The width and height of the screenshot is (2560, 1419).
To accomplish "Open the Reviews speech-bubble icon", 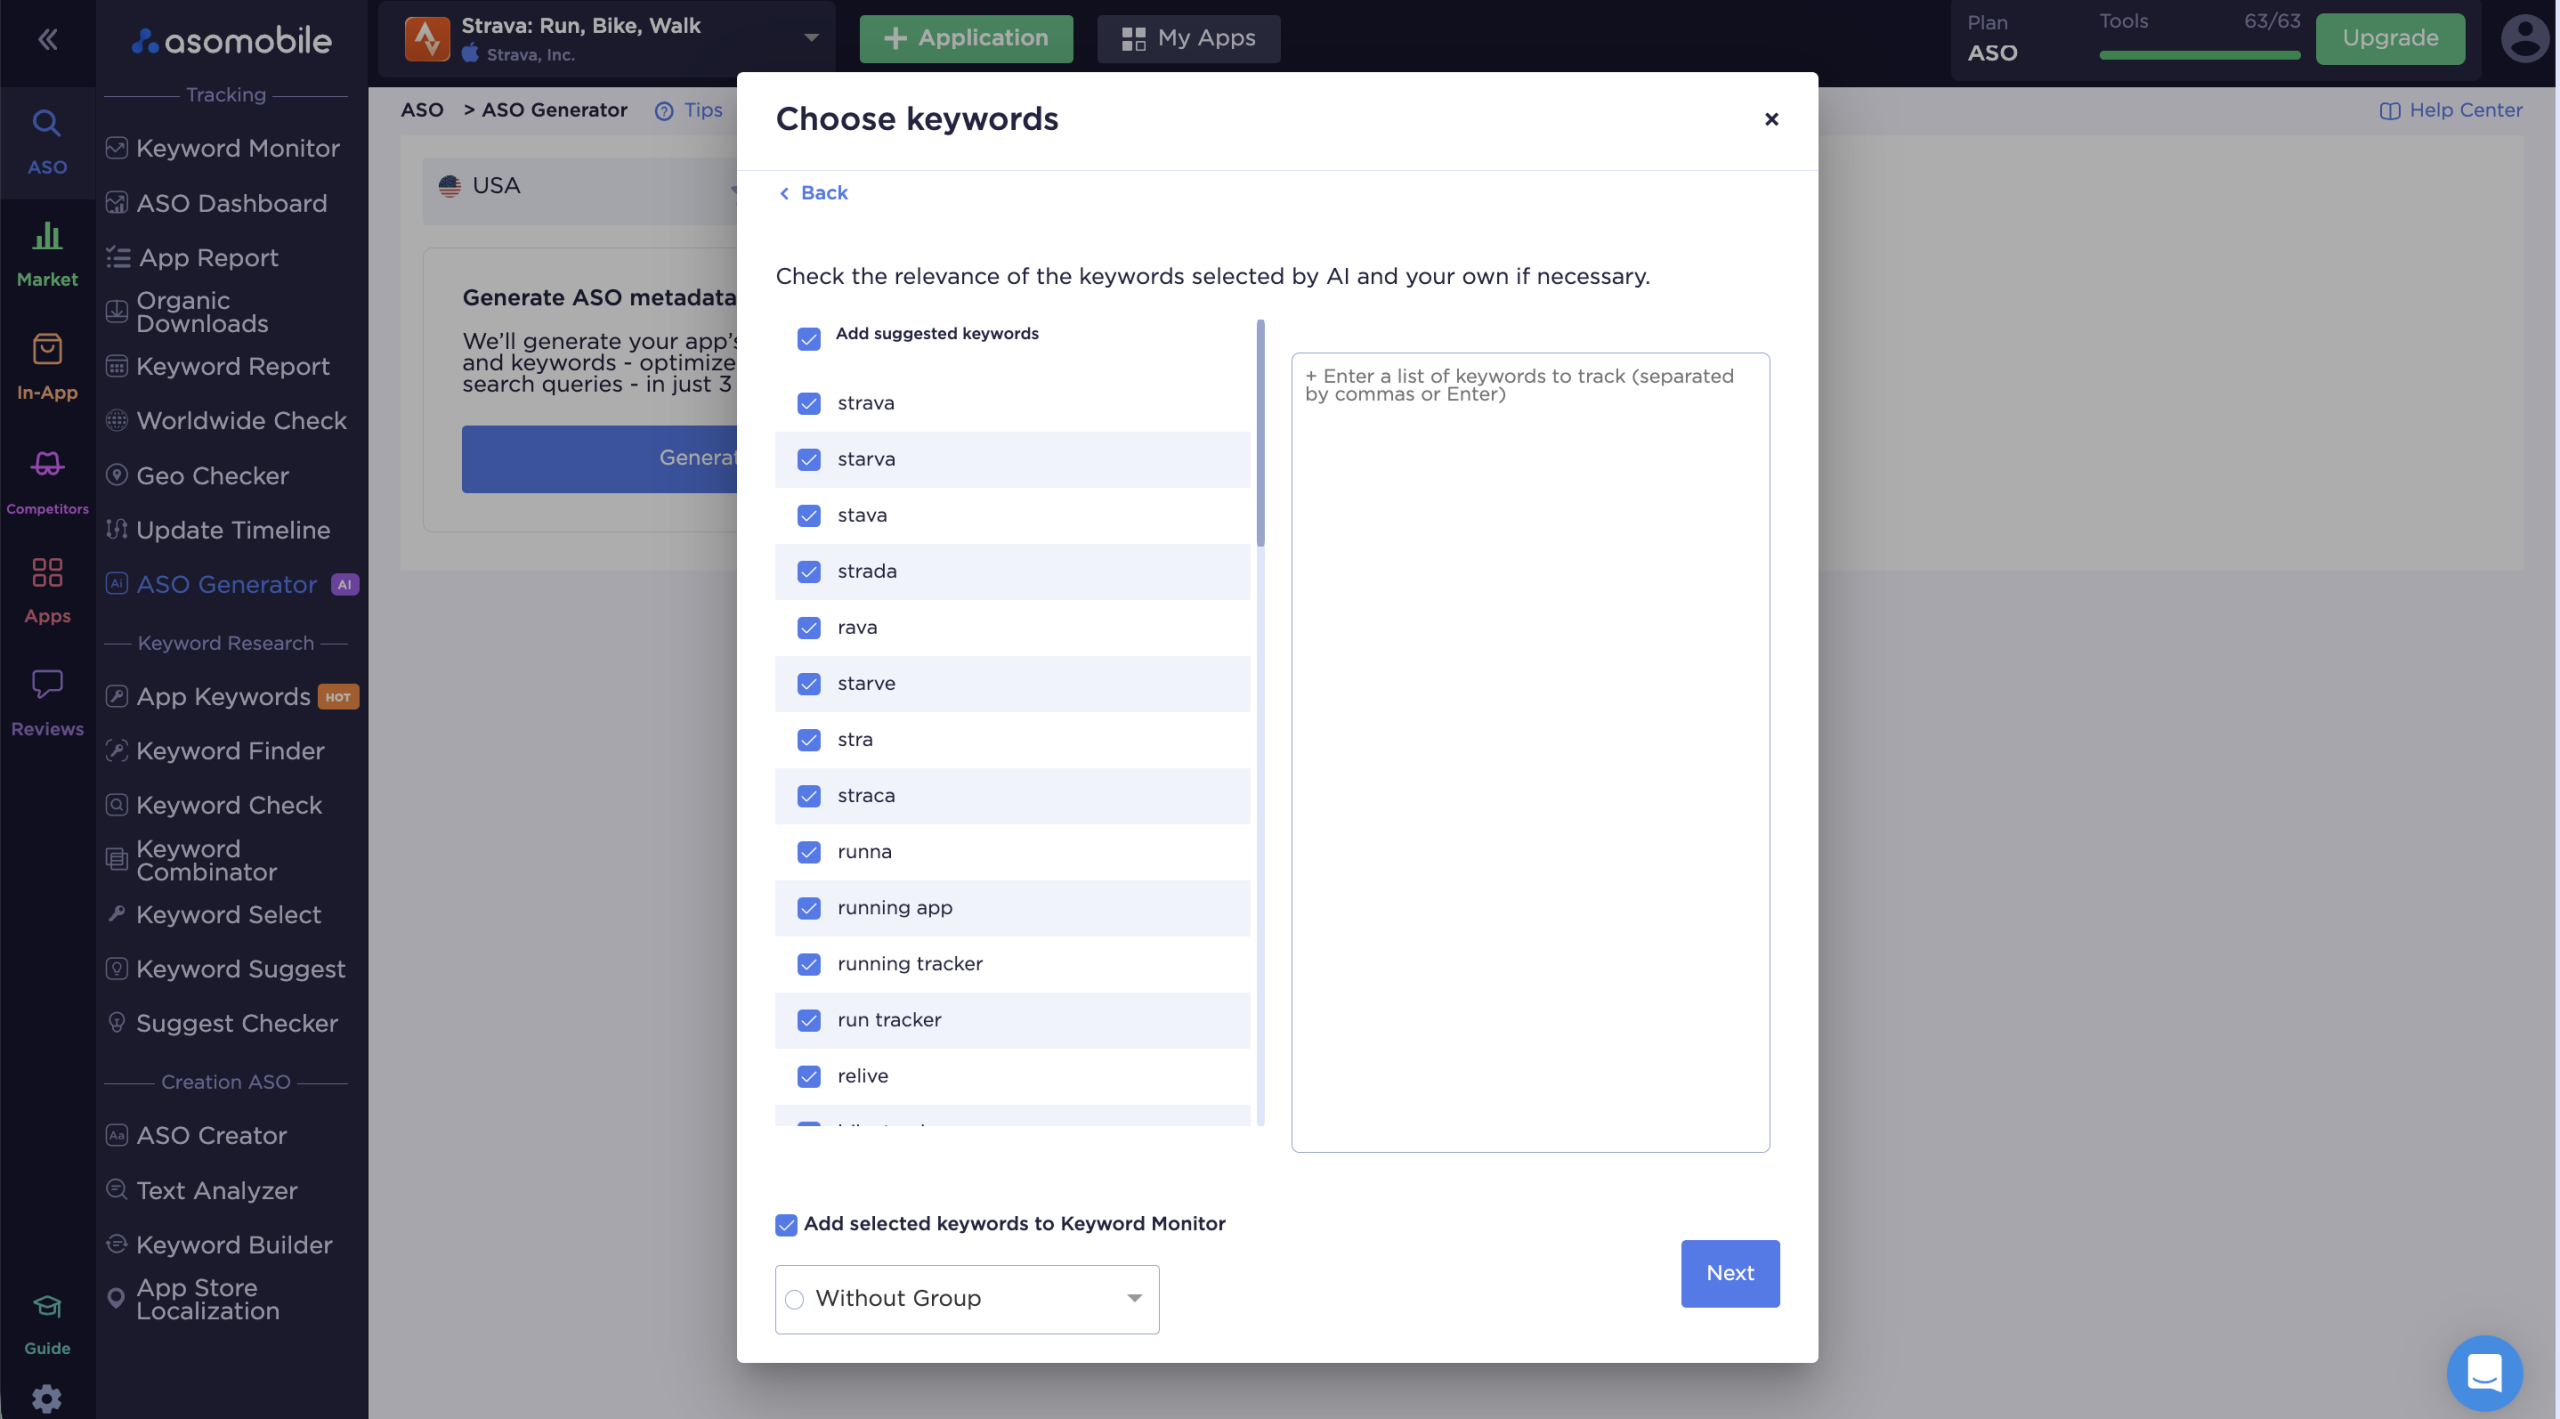I will (x=47, y=684).
